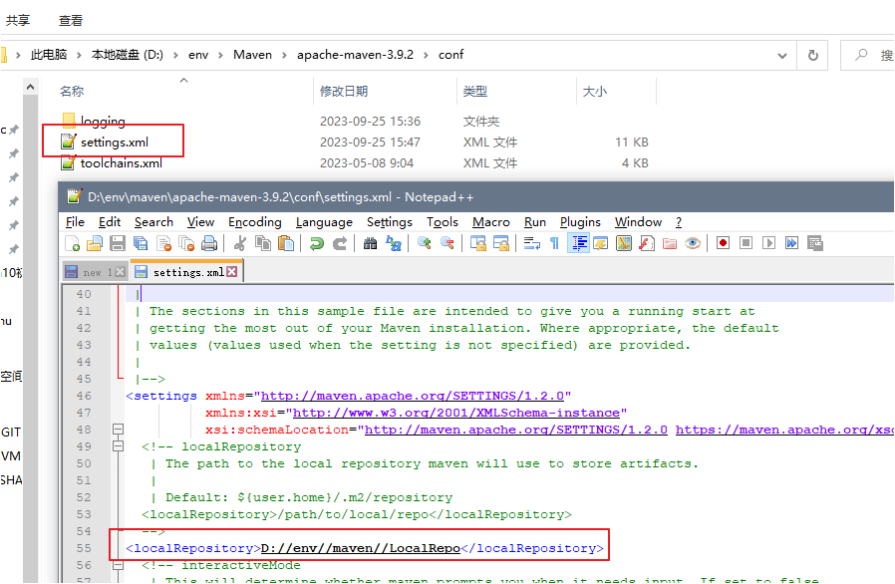Screen dimensions: 895x584
Task: Sort files by the 修改日期 column header
Action: tap(344, 91)
